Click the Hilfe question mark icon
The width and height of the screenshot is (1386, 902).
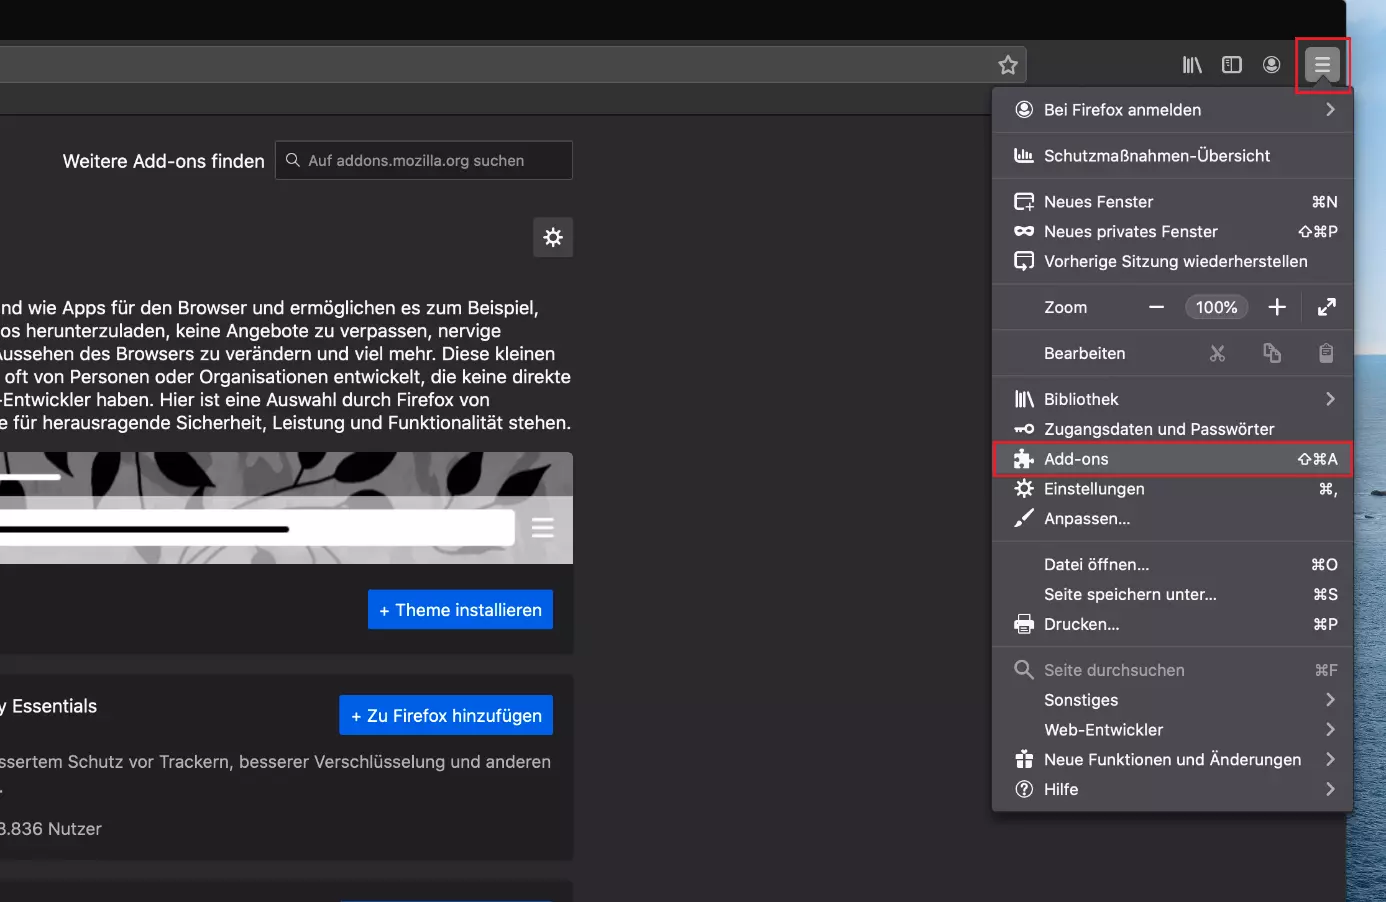point(1024,790)
